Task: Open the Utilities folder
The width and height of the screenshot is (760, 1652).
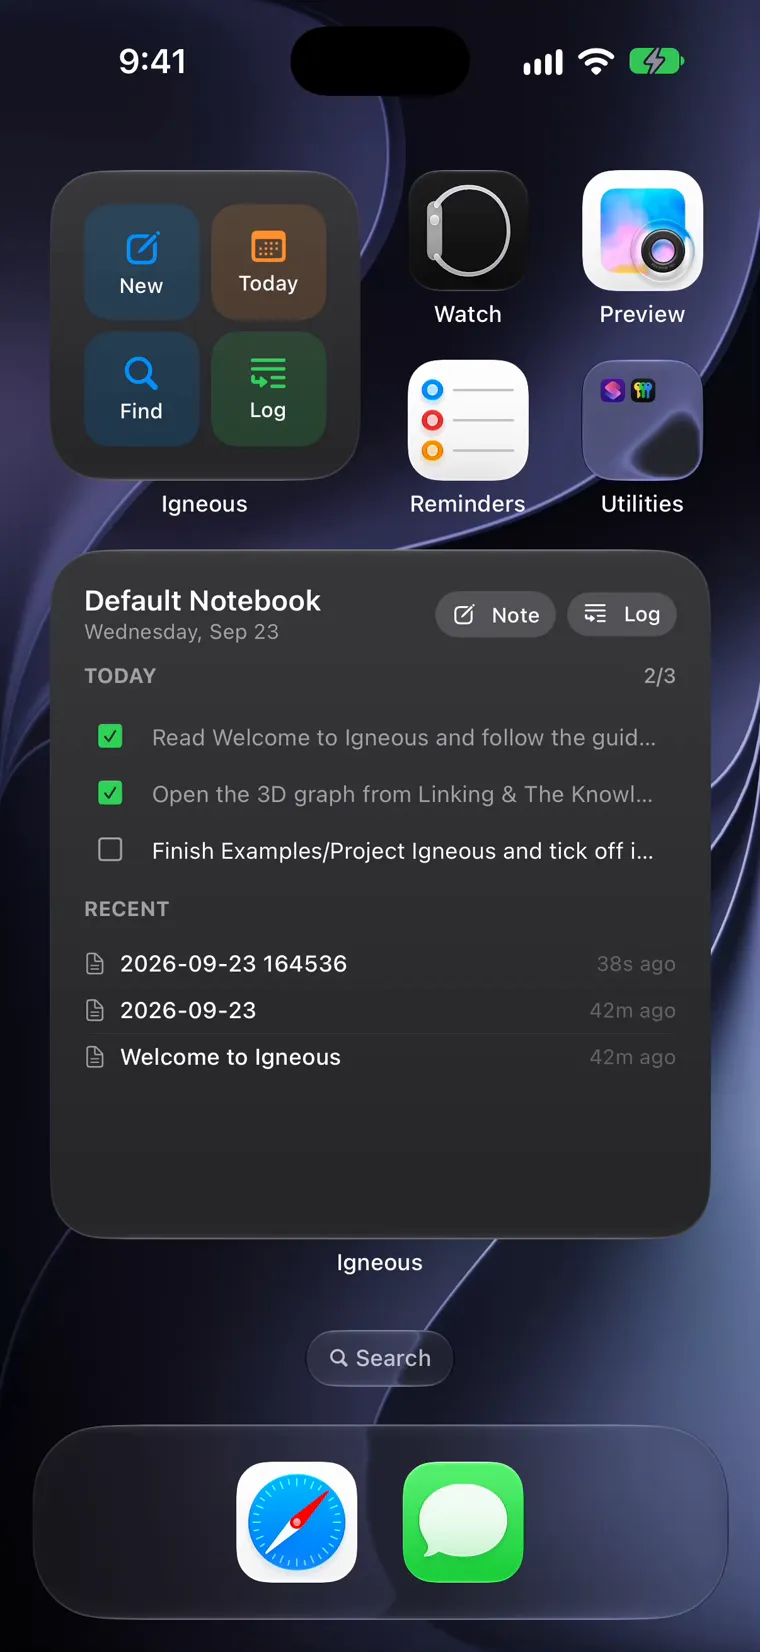Action: (x=642, y=420)
